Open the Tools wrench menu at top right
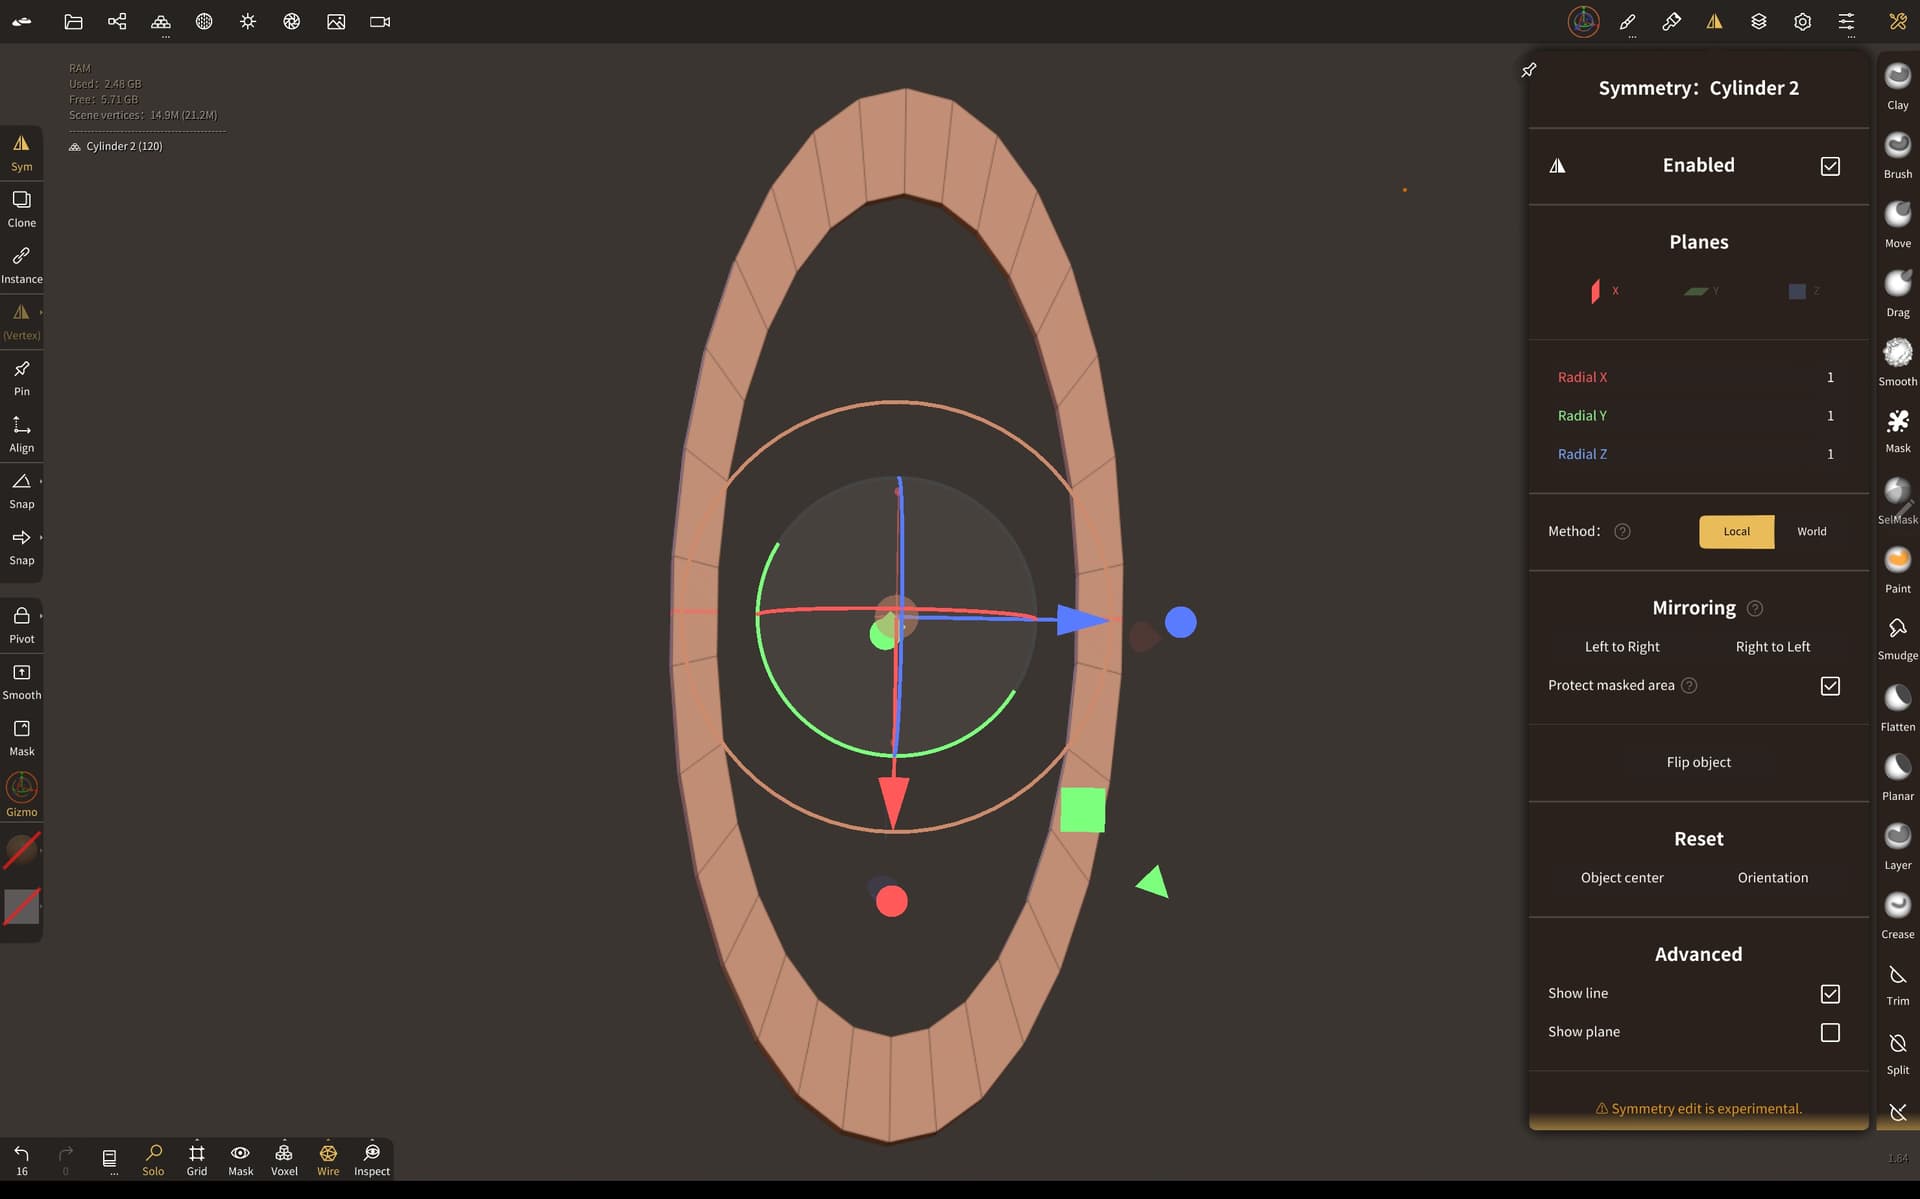 (1898, 21)
